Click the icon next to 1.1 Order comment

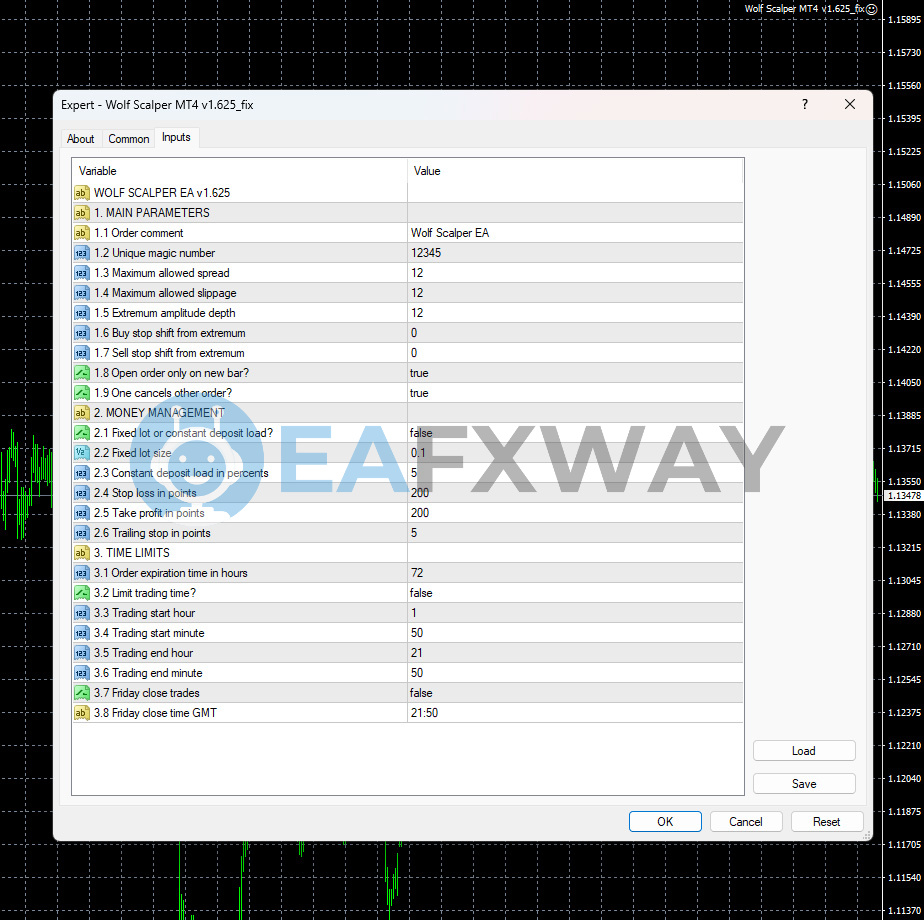point(81,233)
